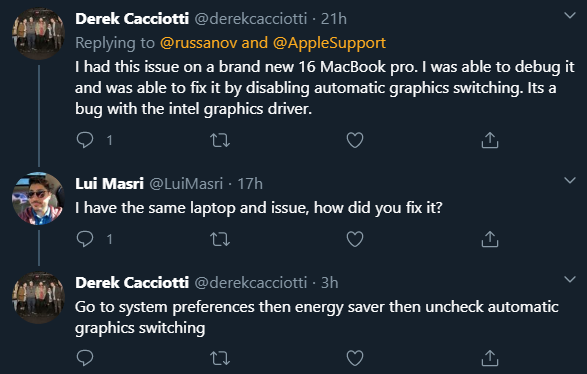
Task: Share Derek's last tweet about energy saver
Action: 490,358
